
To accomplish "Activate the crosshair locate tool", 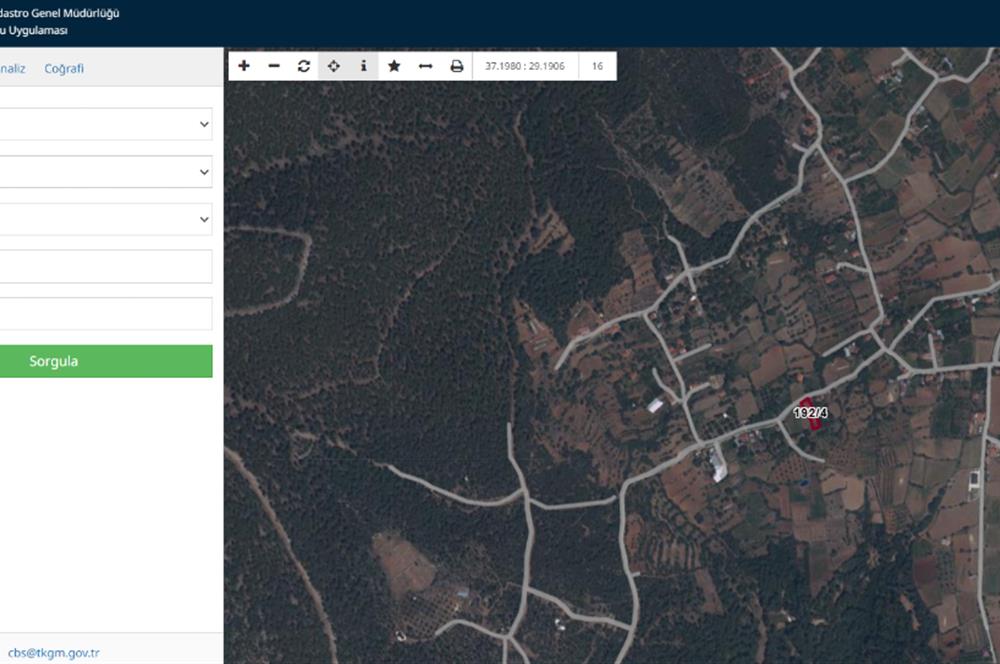I will (334, 66).
